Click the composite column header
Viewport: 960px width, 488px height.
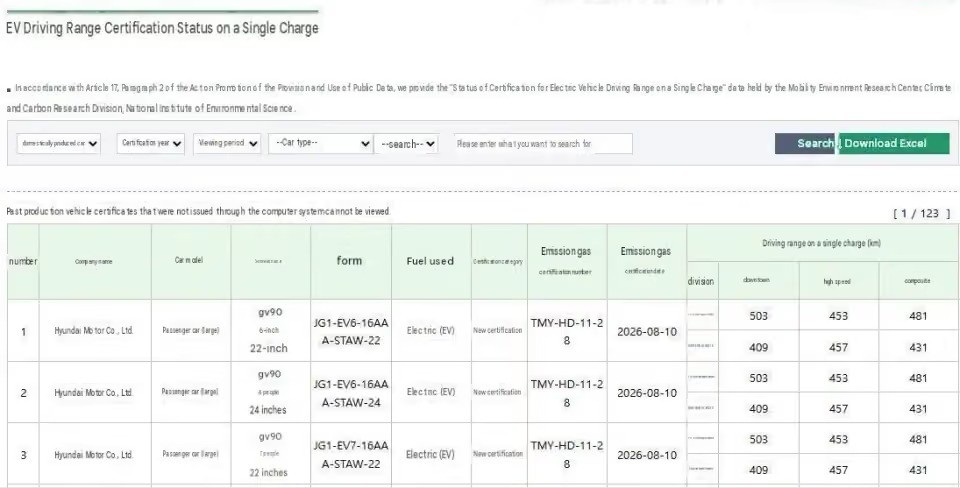917,281
